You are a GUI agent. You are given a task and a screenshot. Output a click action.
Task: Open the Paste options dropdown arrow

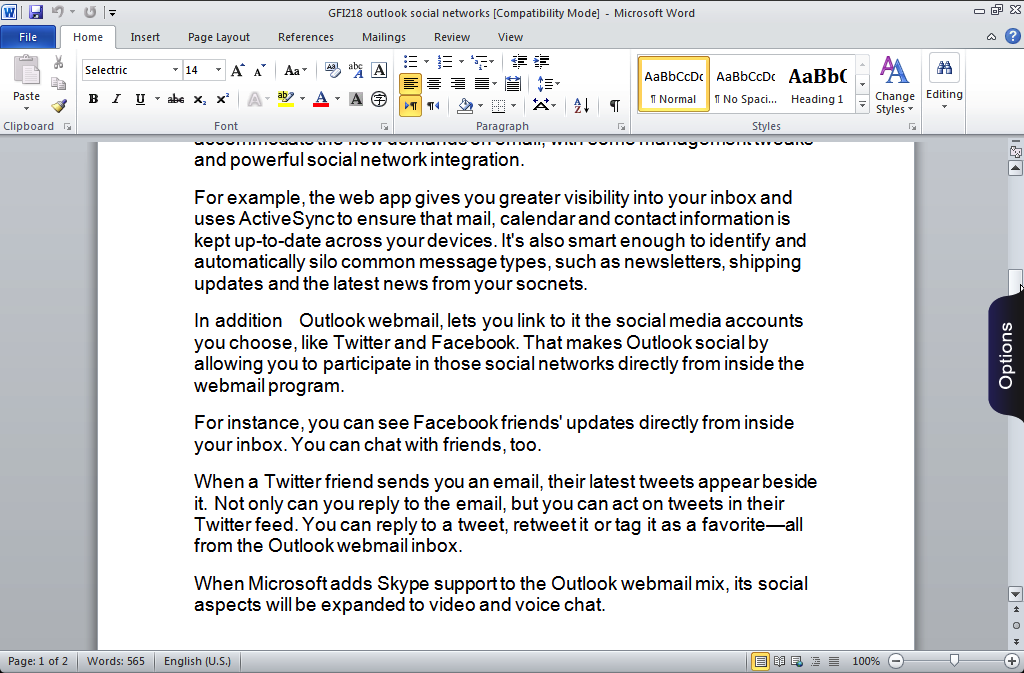coord(26,108)
